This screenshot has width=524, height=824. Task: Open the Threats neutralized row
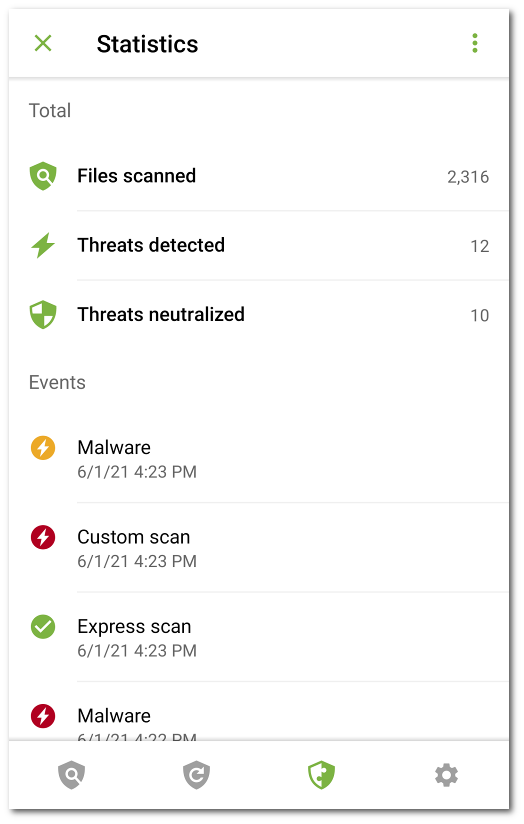click(x=259, y=315)
